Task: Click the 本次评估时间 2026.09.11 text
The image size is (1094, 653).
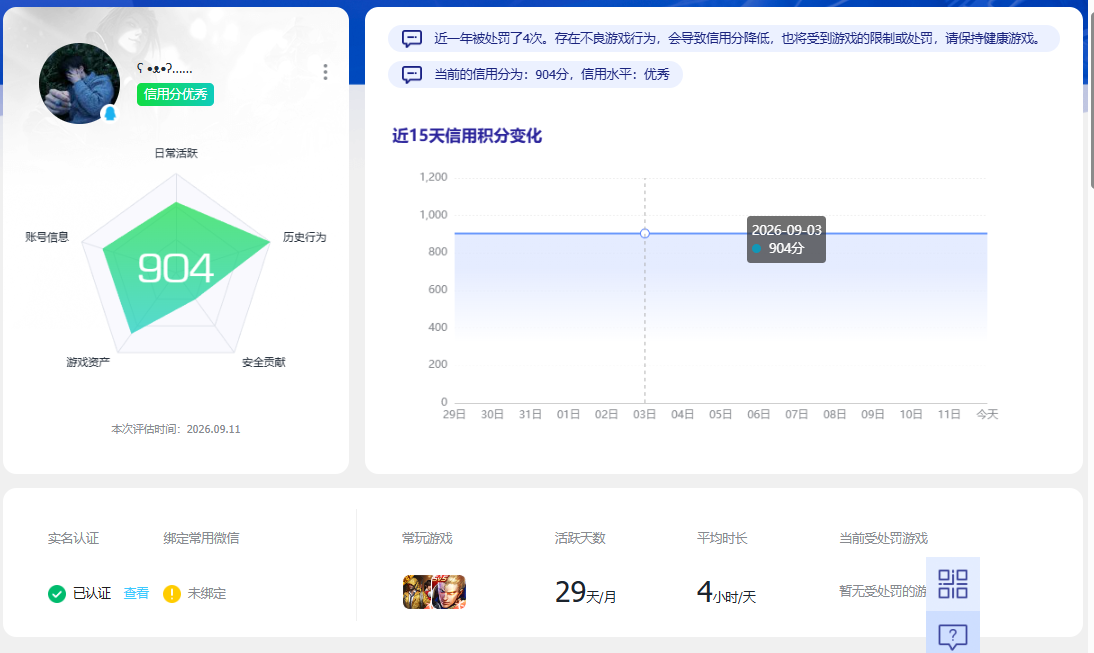Action: point(176,429)
